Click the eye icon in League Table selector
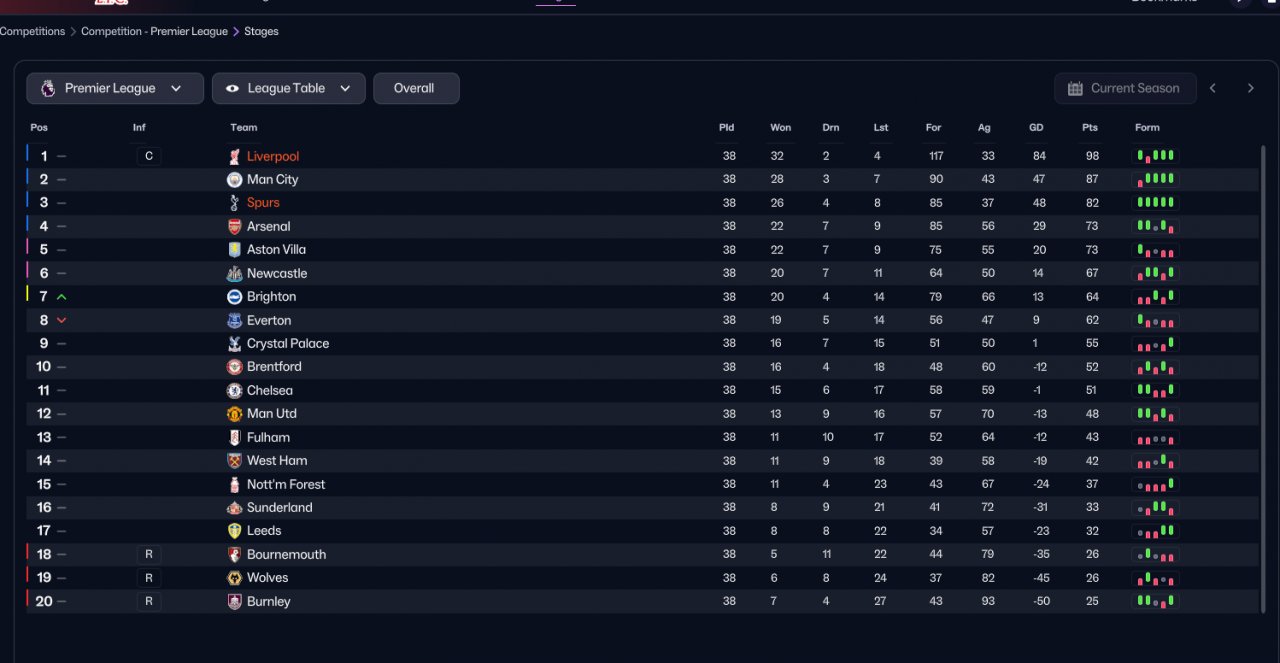This screenshot has height=663, width=1280. (x=232, y=88)
